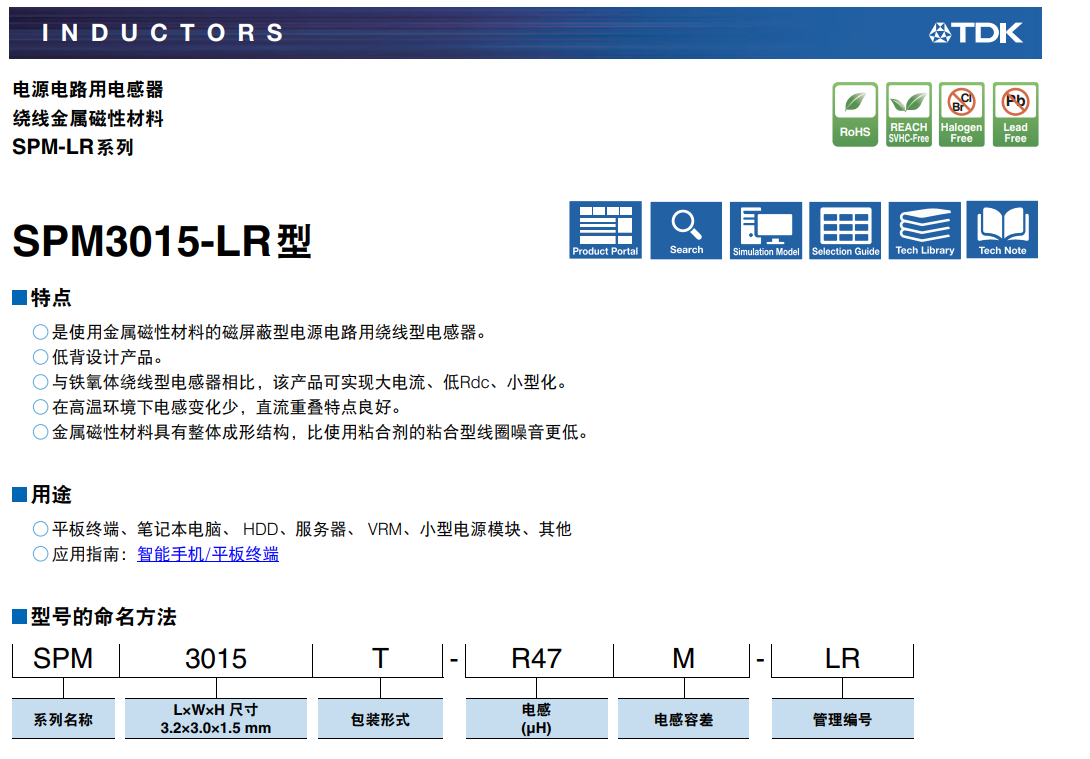Open the Tech Note book icon
Image resolution: width=1090 pixels, height=759 pixels.
(x=1002, y=230)
